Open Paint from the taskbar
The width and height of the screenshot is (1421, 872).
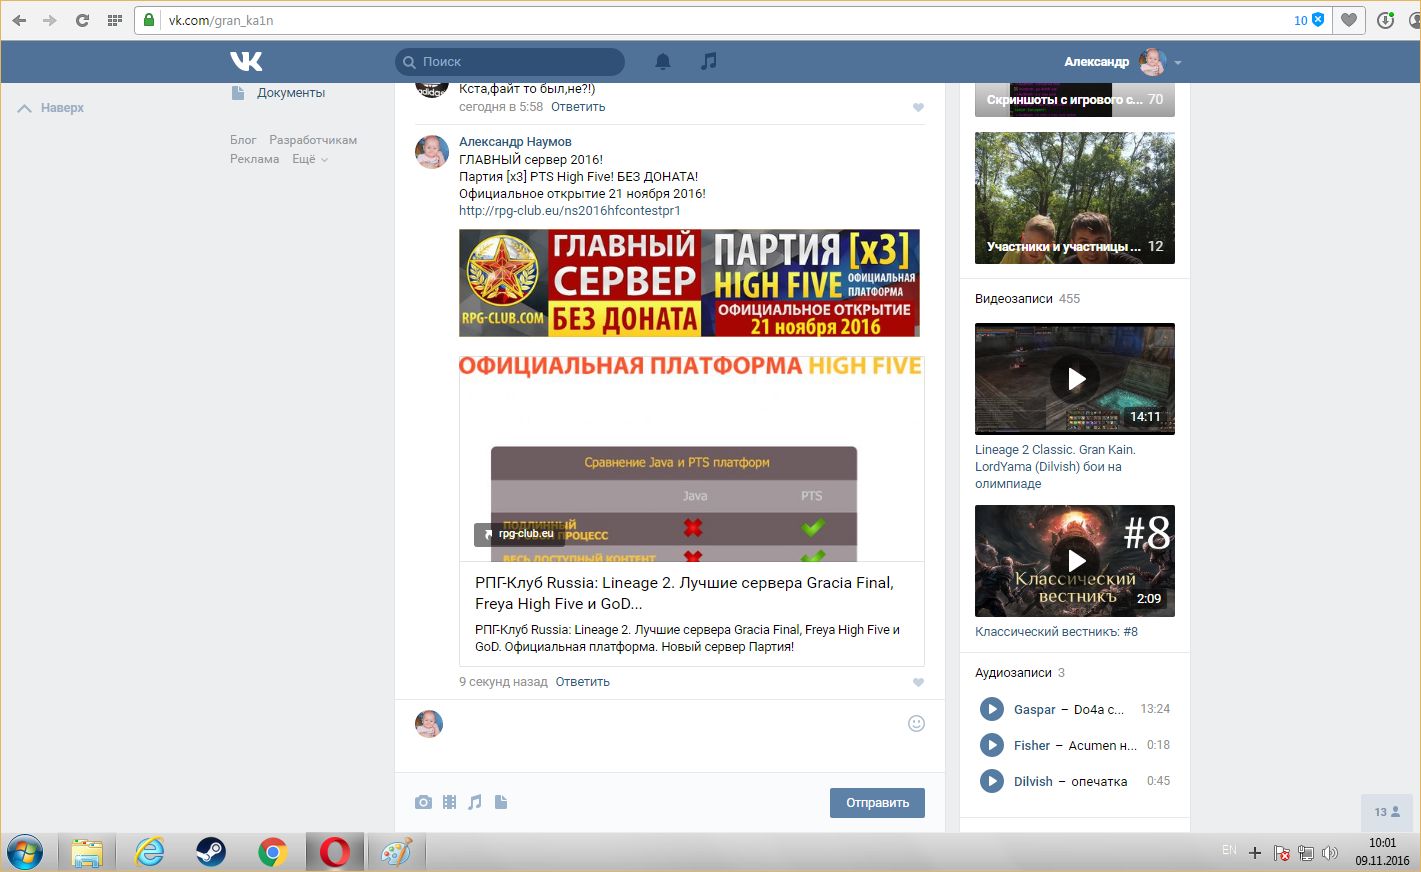pos(396,852)
